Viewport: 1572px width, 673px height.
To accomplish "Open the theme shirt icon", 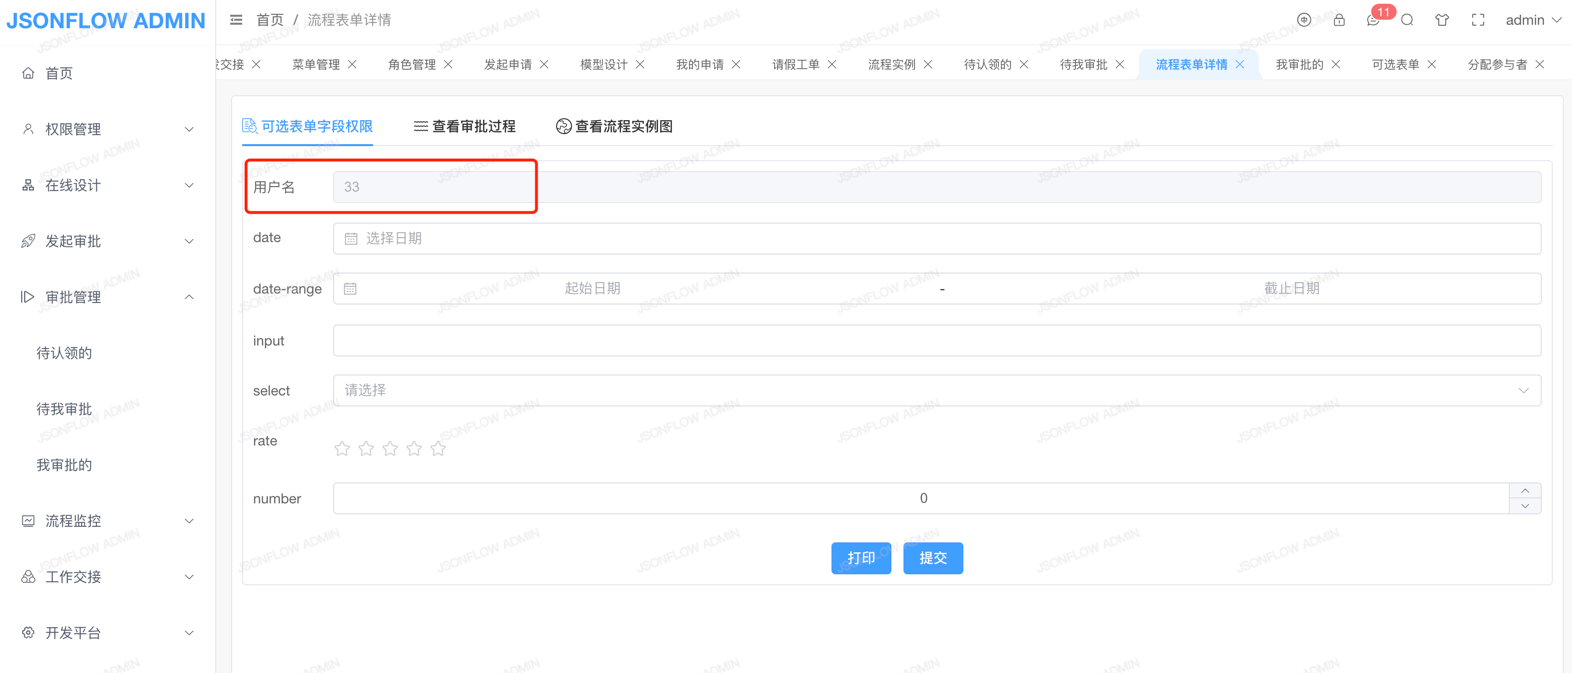I will point(1442,20).
